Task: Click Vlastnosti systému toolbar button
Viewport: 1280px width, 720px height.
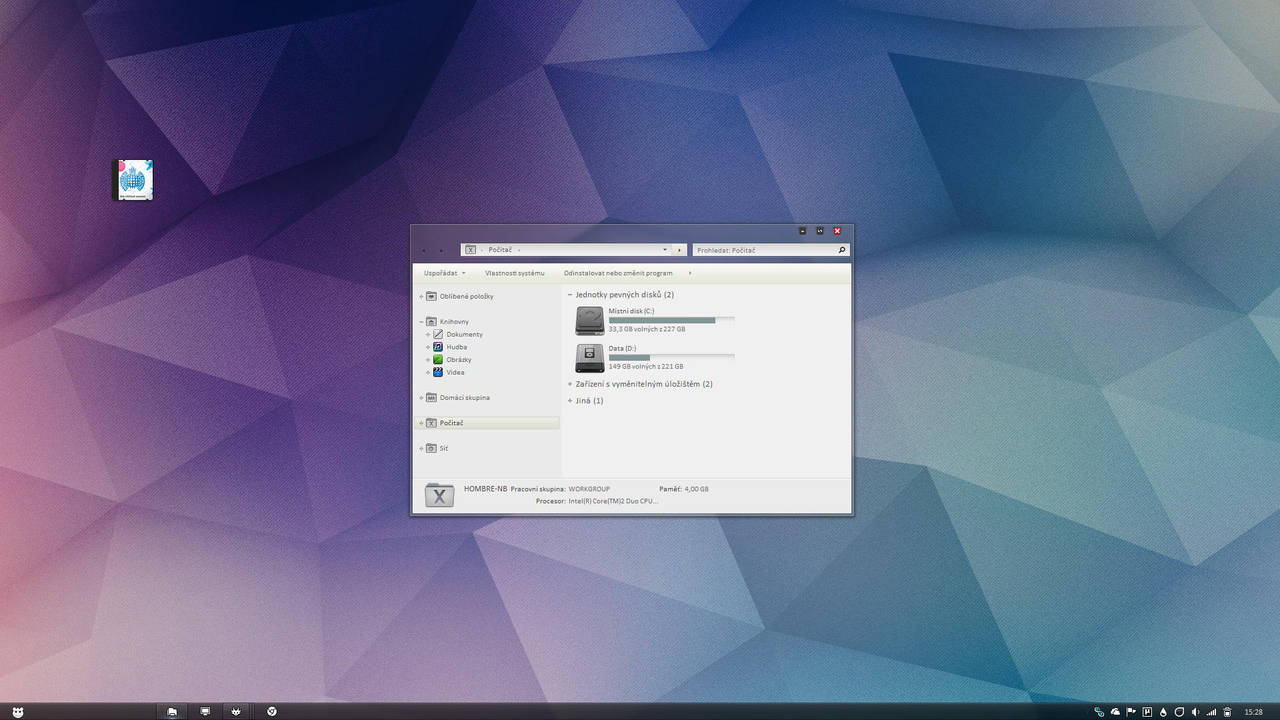Action: click(x=515, y=273)
